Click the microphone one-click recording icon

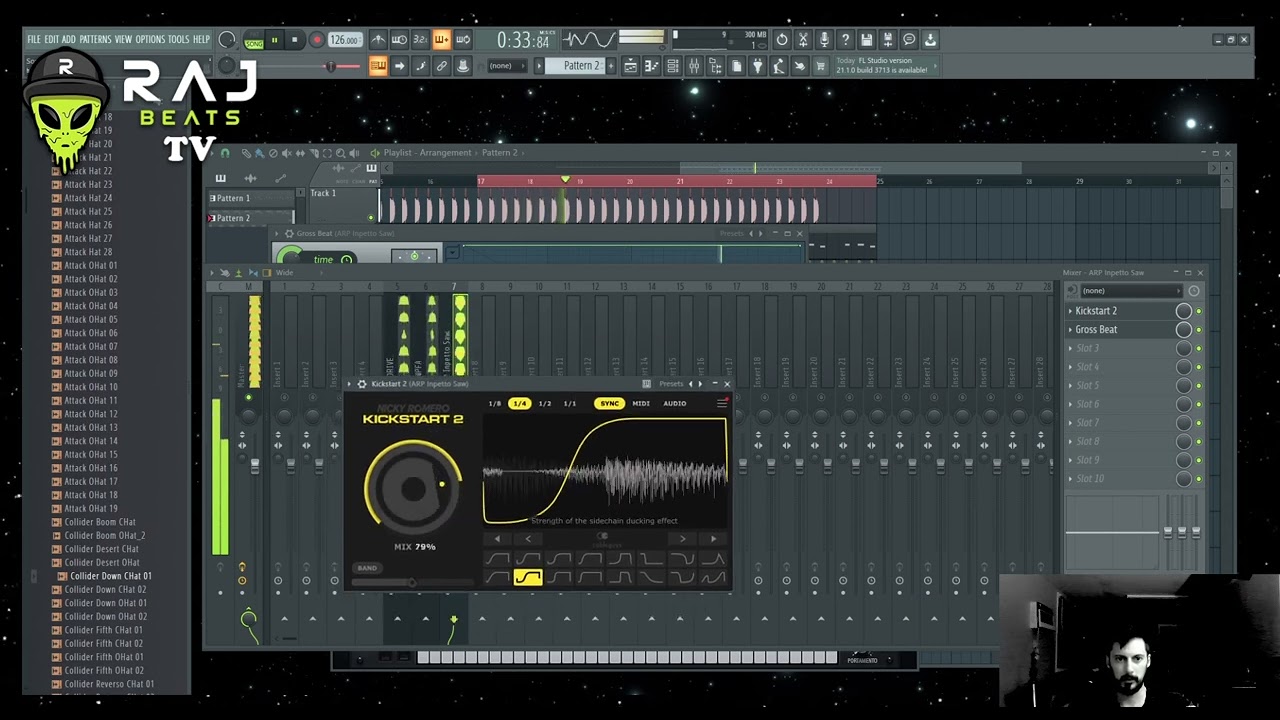click(x=824, y=40)
